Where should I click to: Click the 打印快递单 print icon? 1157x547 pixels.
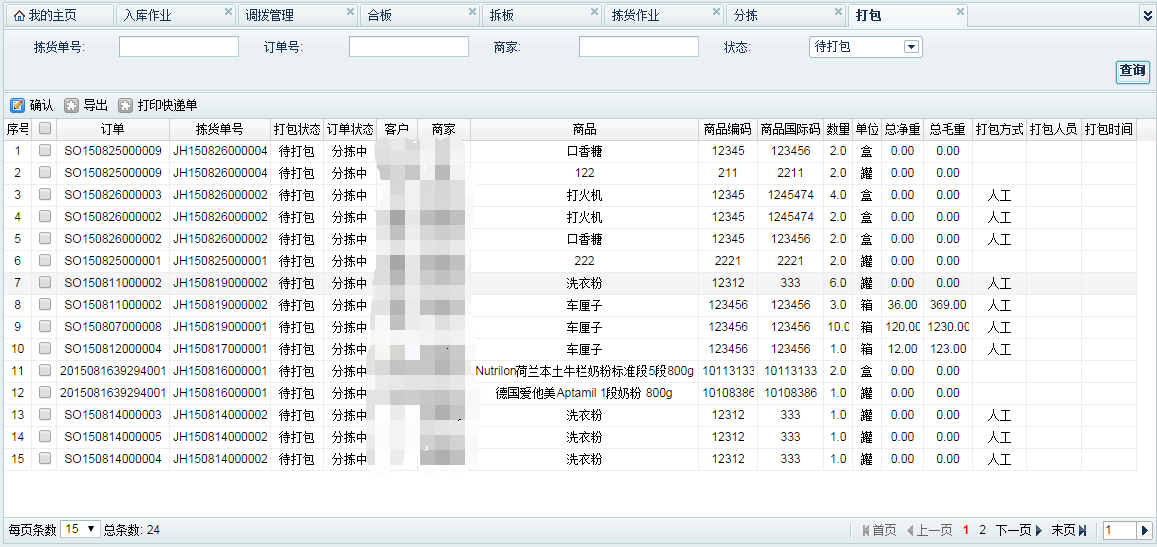(x=125, y=105)
